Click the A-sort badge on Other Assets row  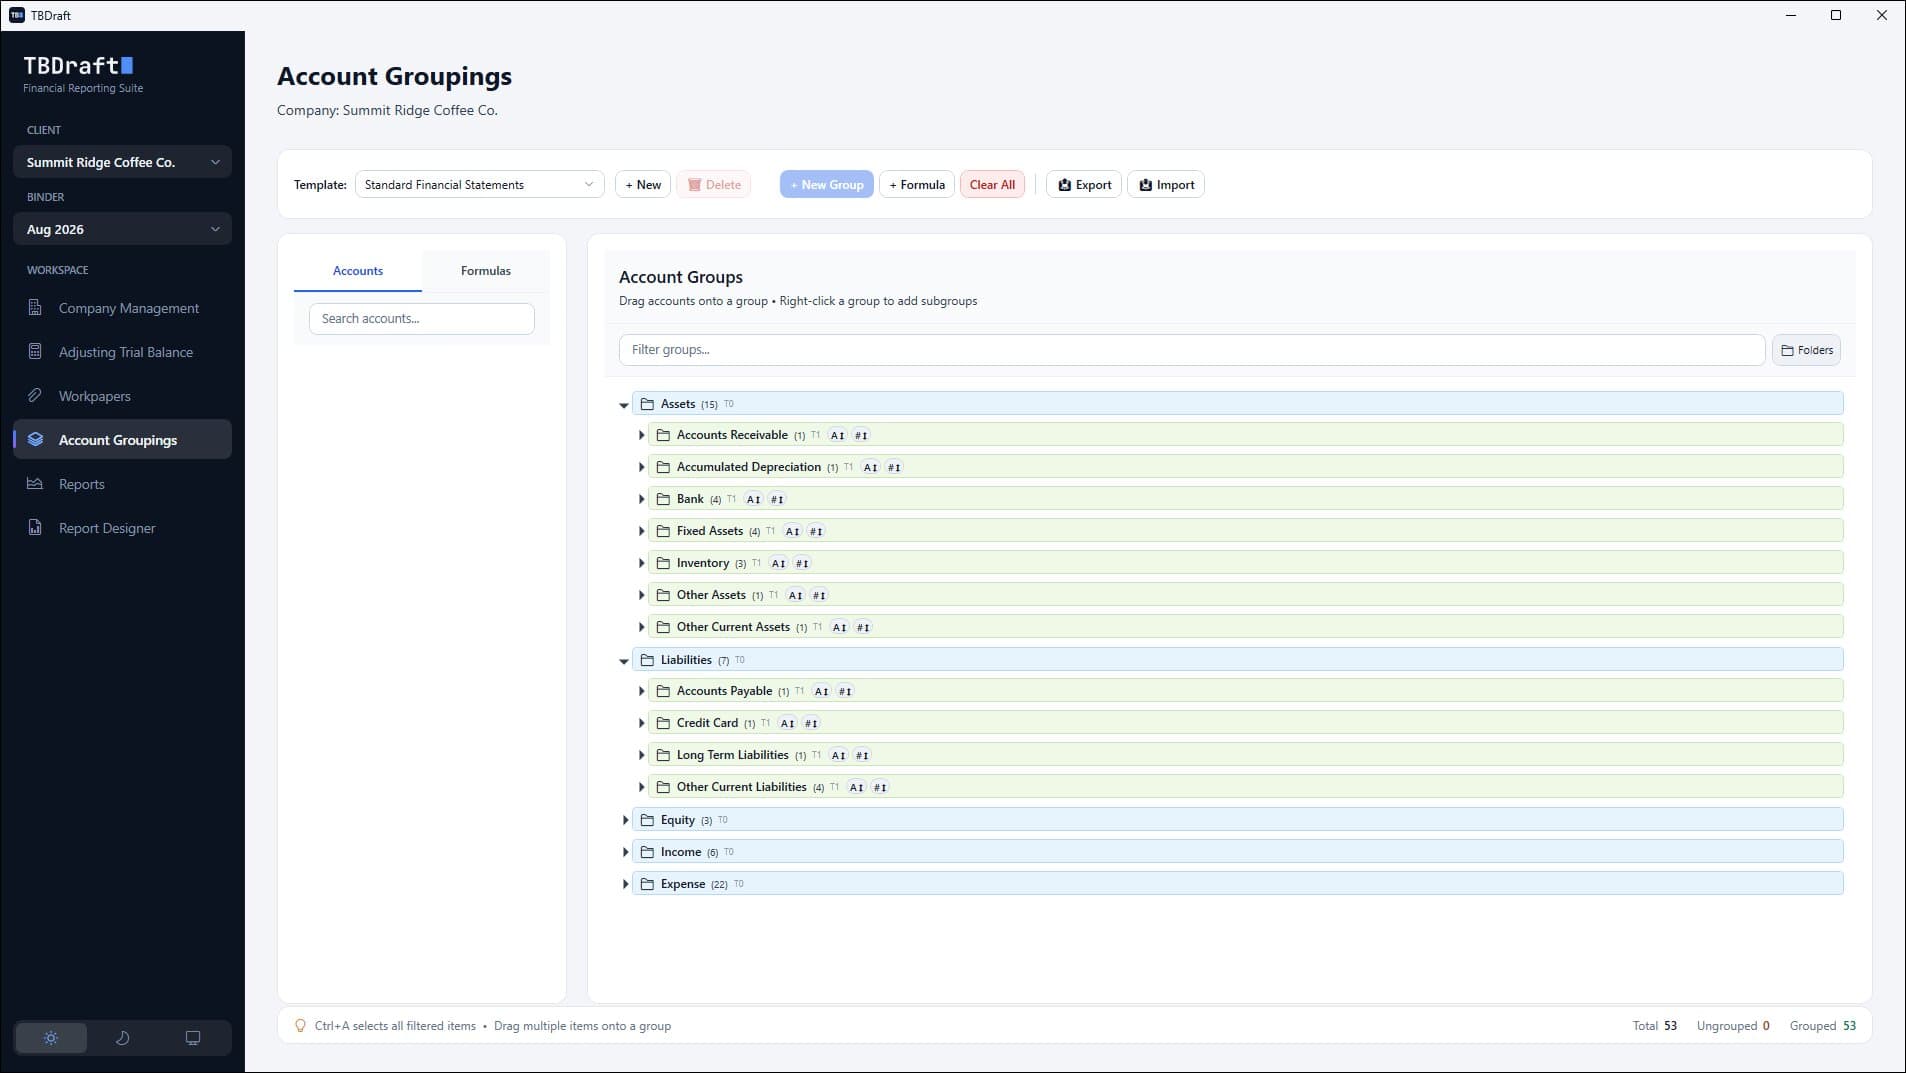(796, 595)
